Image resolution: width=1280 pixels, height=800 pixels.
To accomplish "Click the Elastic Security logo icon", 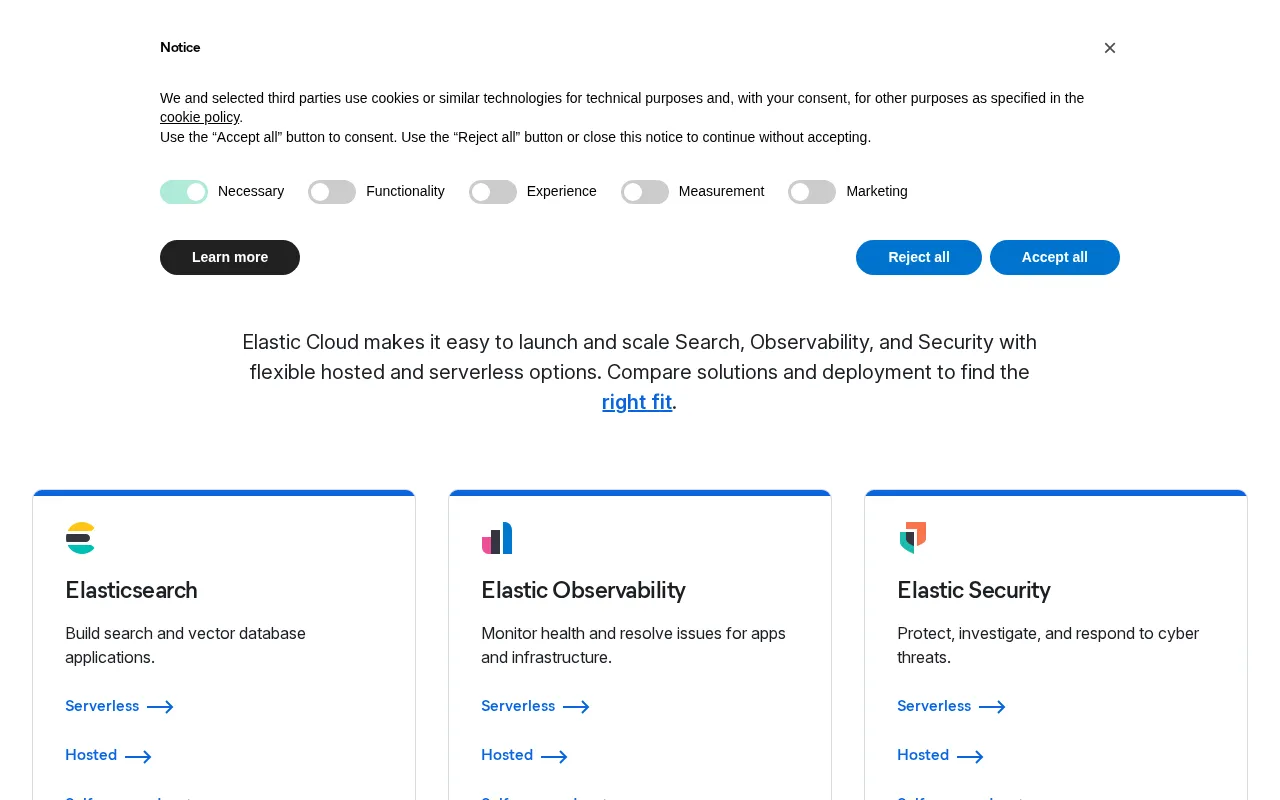I will pos(913,538).
